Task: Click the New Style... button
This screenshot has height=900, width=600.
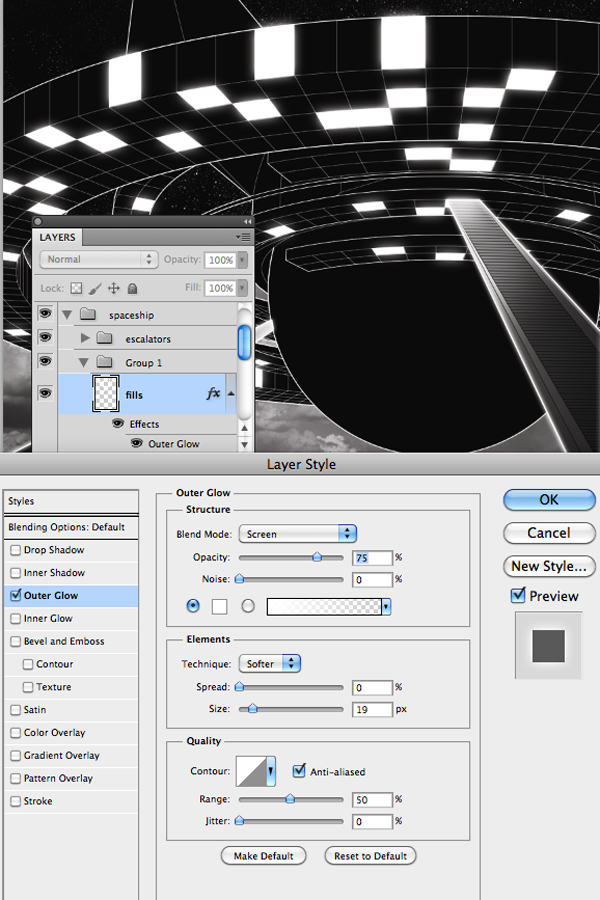Action: [549, 566]
